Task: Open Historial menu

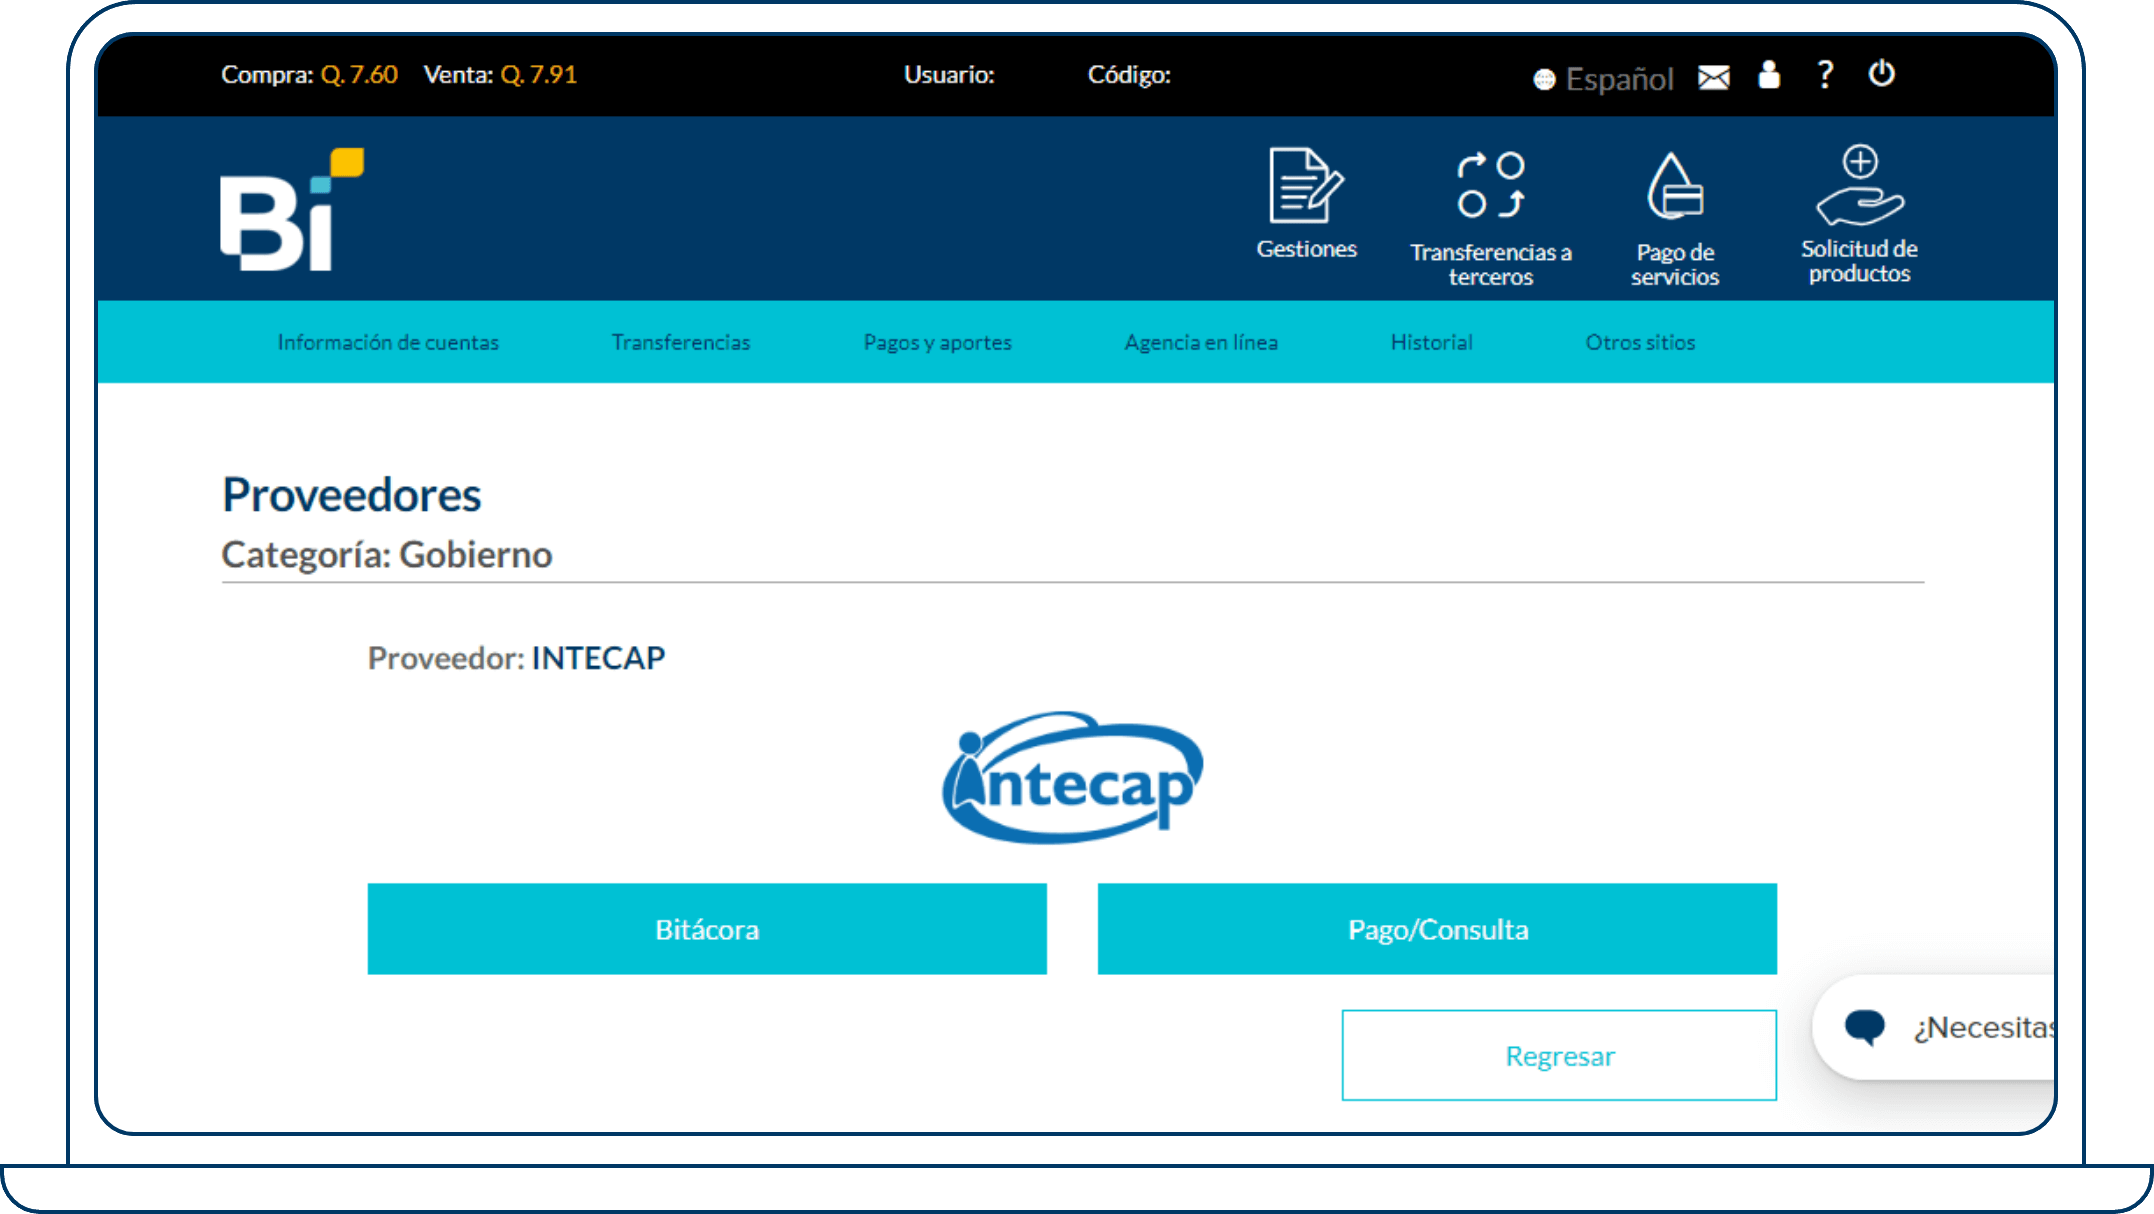Action: [1432, 342]
